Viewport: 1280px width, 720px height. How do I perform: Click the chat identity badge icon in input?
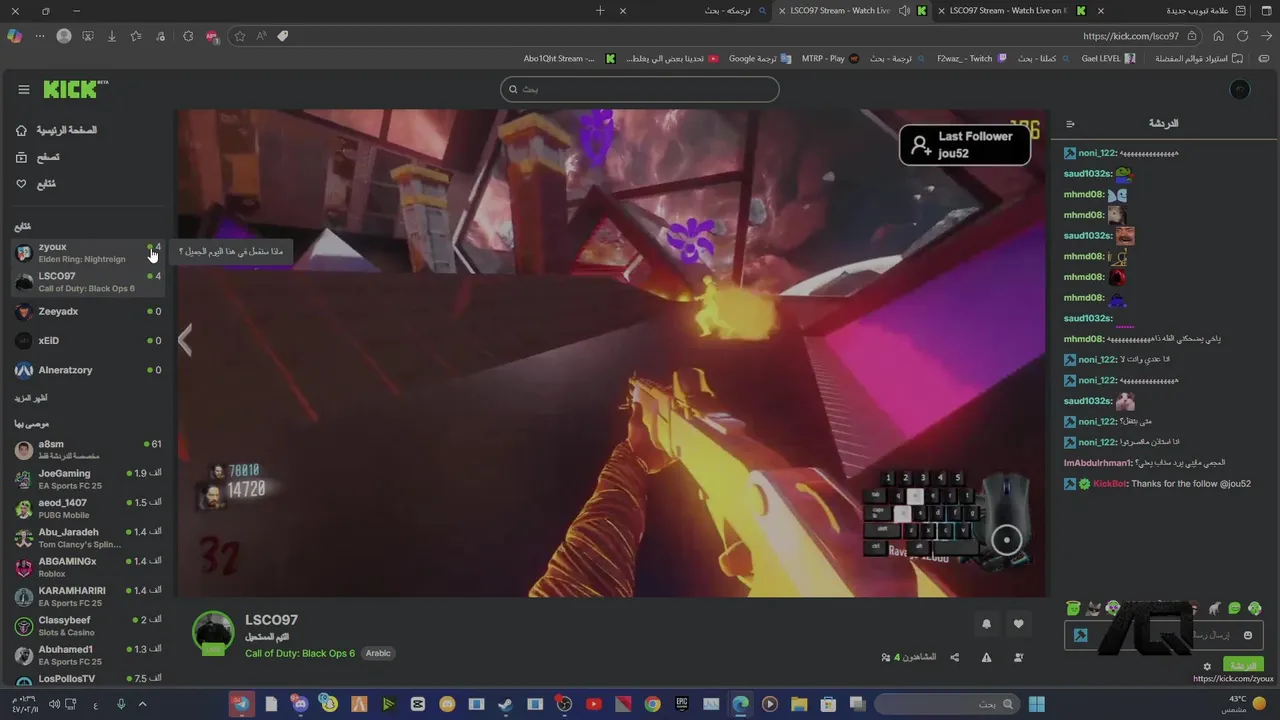click(x=1081, y=635)
